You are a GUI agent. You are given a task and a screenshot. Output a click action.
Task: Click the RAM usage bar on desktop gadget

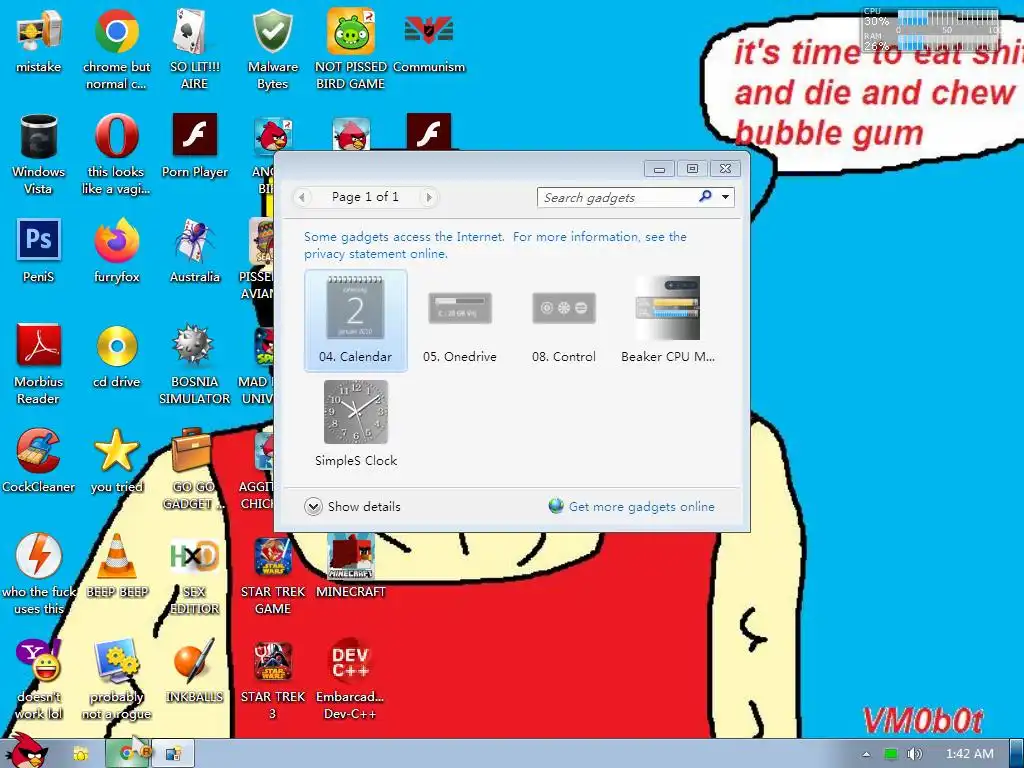(x=949, y=43)
